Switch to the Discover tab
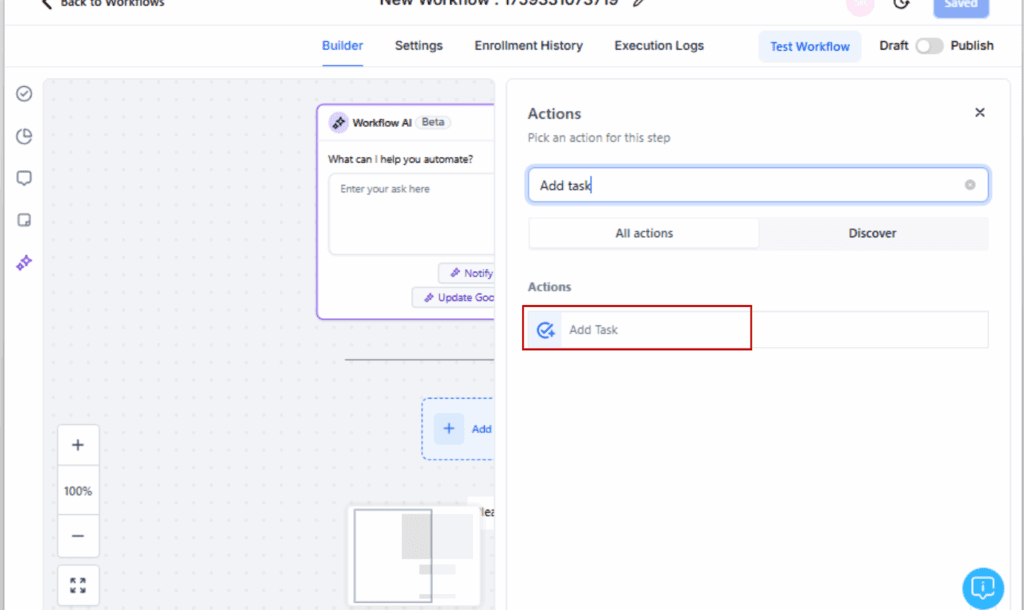1024x610 pixels. pos(871,232)
